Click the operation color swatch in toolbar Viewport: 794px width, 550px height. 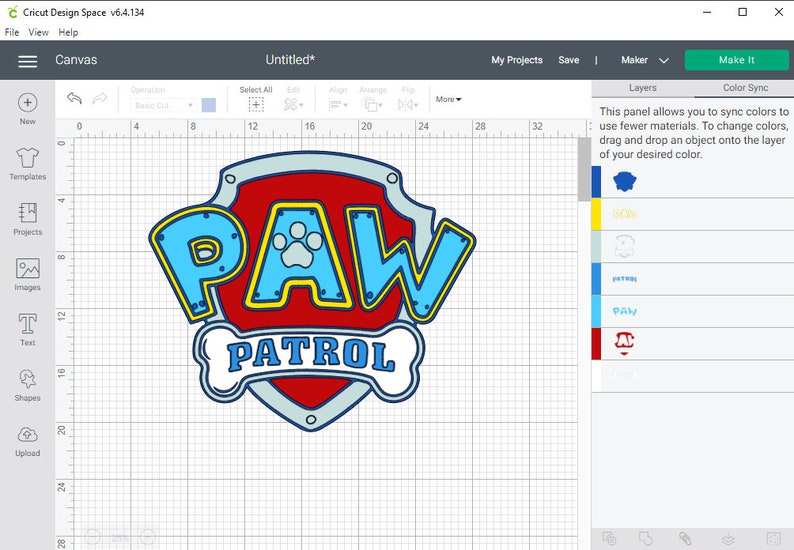[x=209, y=105]
